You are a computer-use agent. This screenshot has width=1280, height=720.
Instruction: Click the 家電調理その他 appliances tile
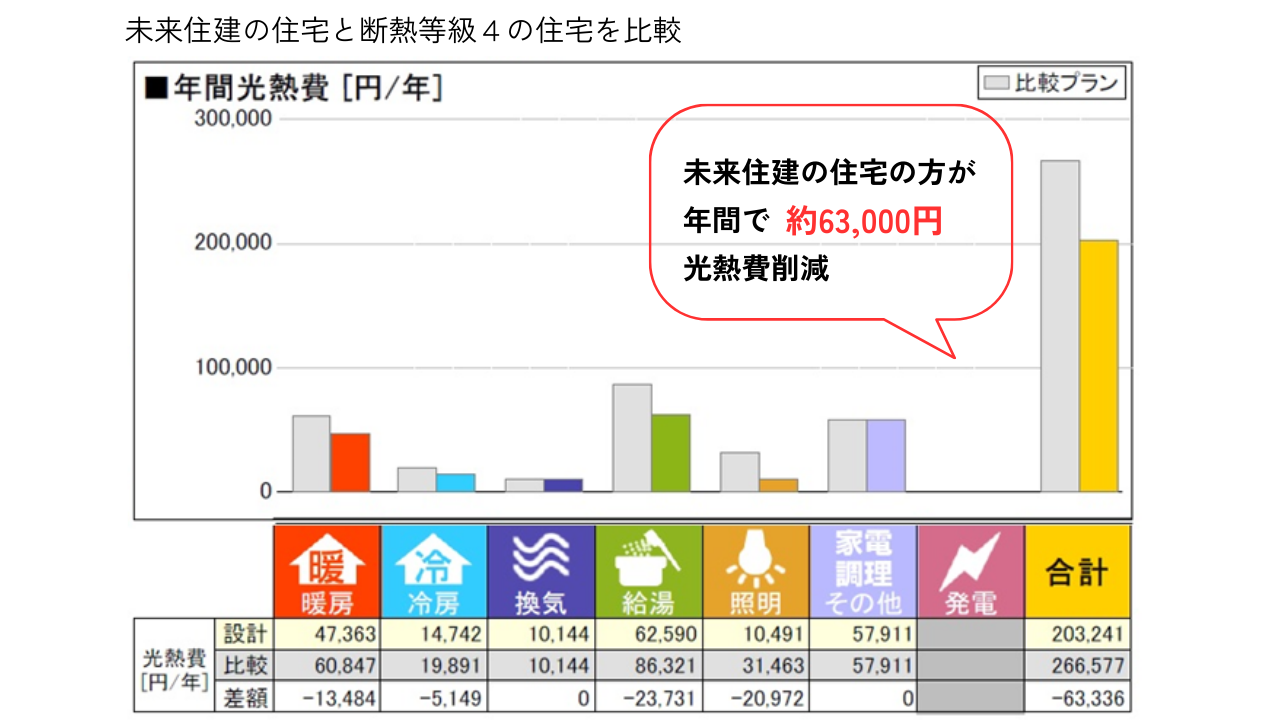pyautogui.click(x=863, y=571)
